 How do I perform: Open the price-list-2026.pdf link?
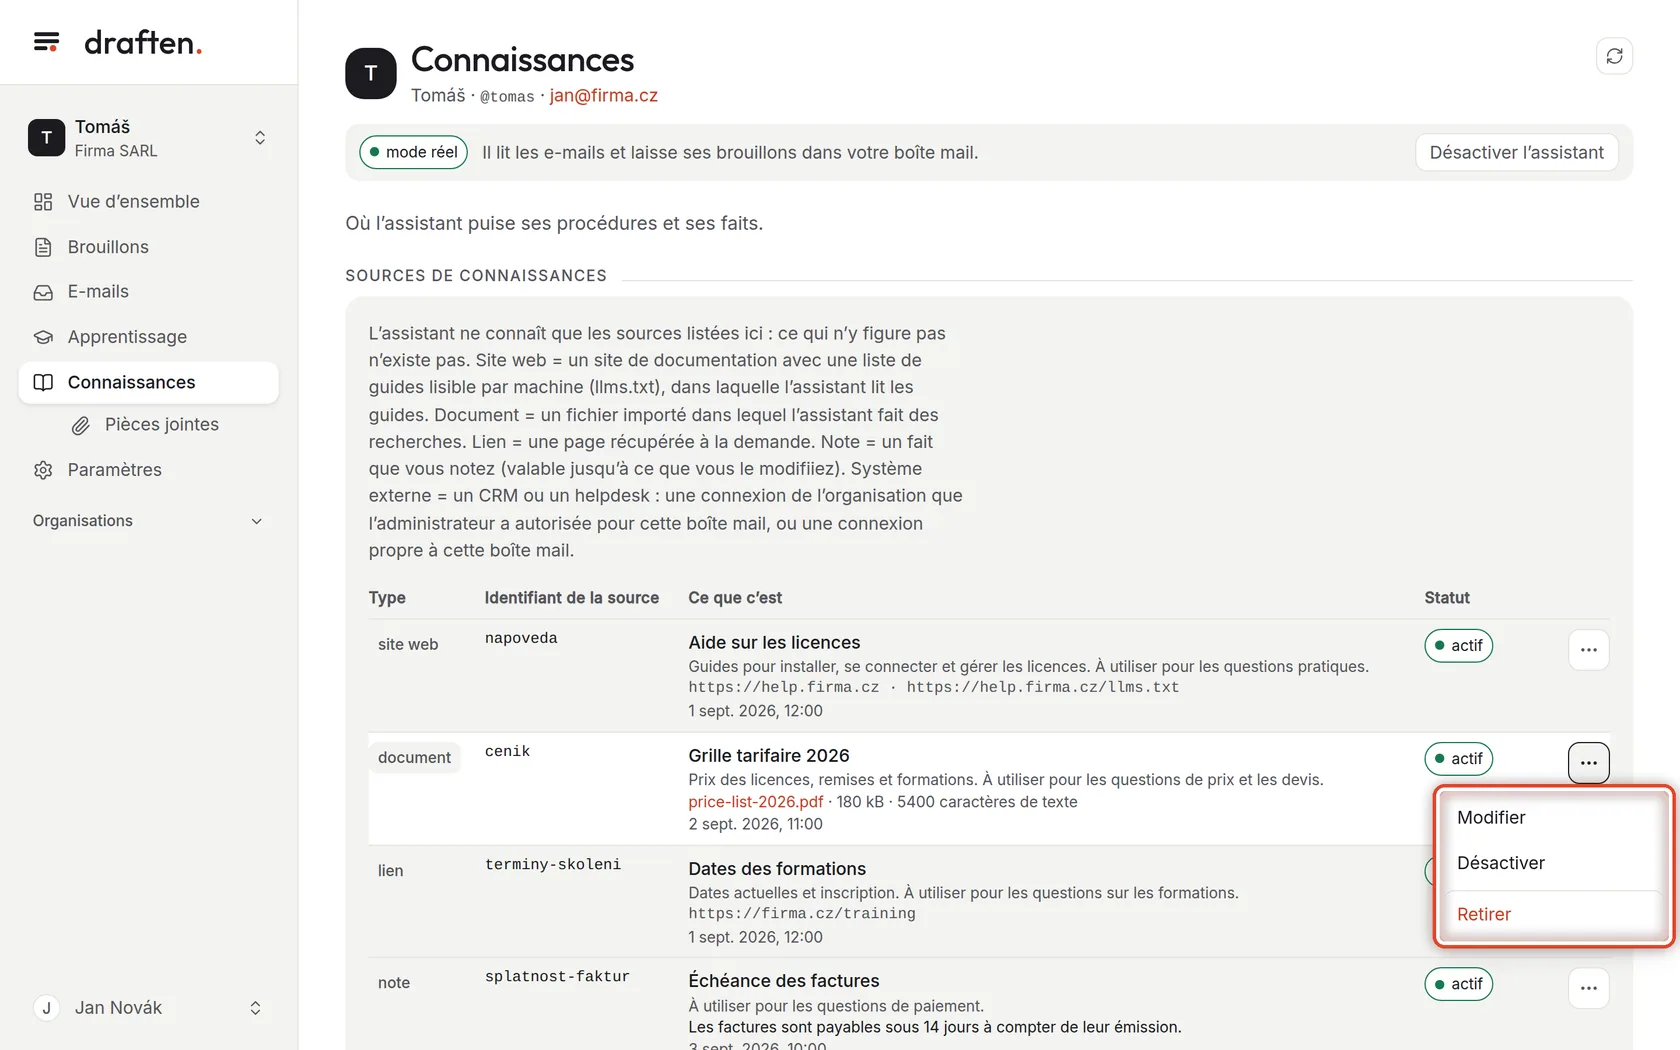(x=755, y=802)
